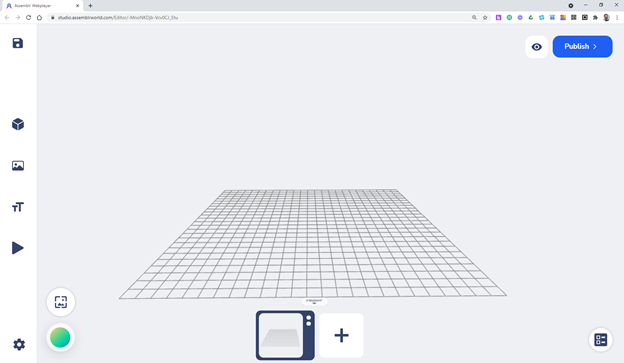The image size is (624, 363).
Task: Select the Assemblr Webplayer browser tab
Action: (42, 6)
